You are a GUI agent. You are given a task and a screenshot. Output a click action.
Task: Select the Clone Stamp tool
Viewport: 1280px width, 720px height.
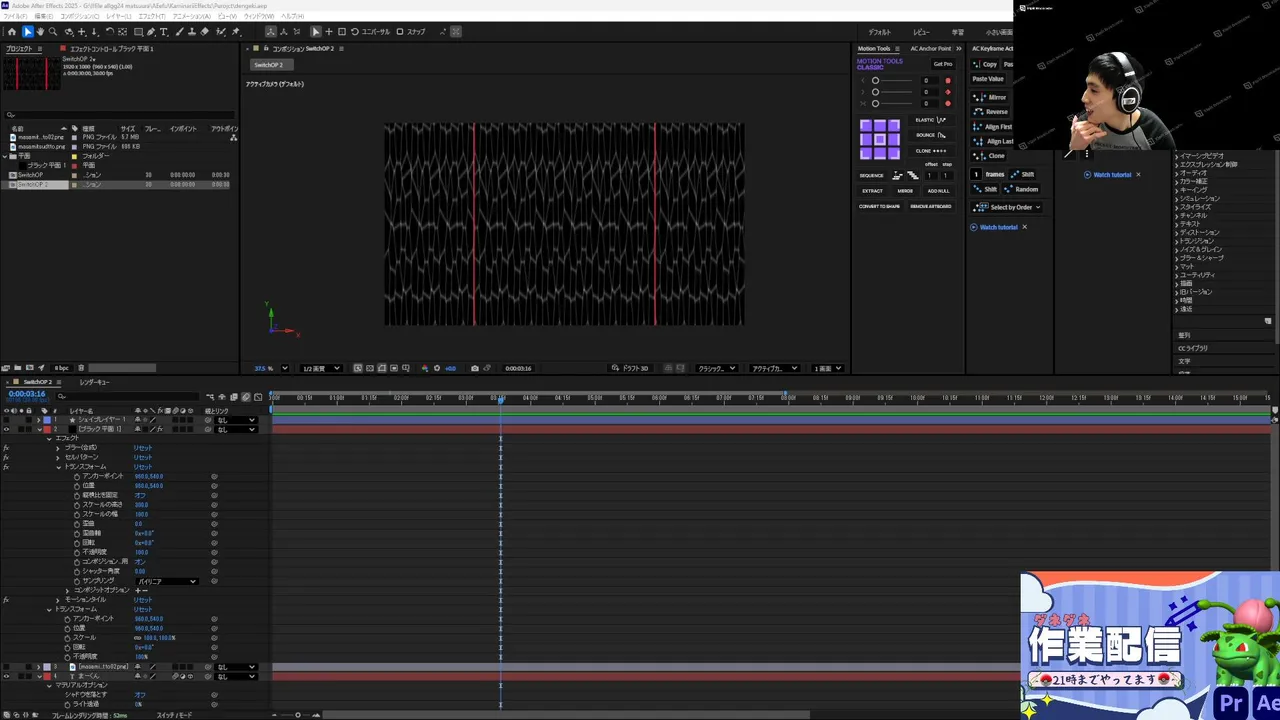192,31
